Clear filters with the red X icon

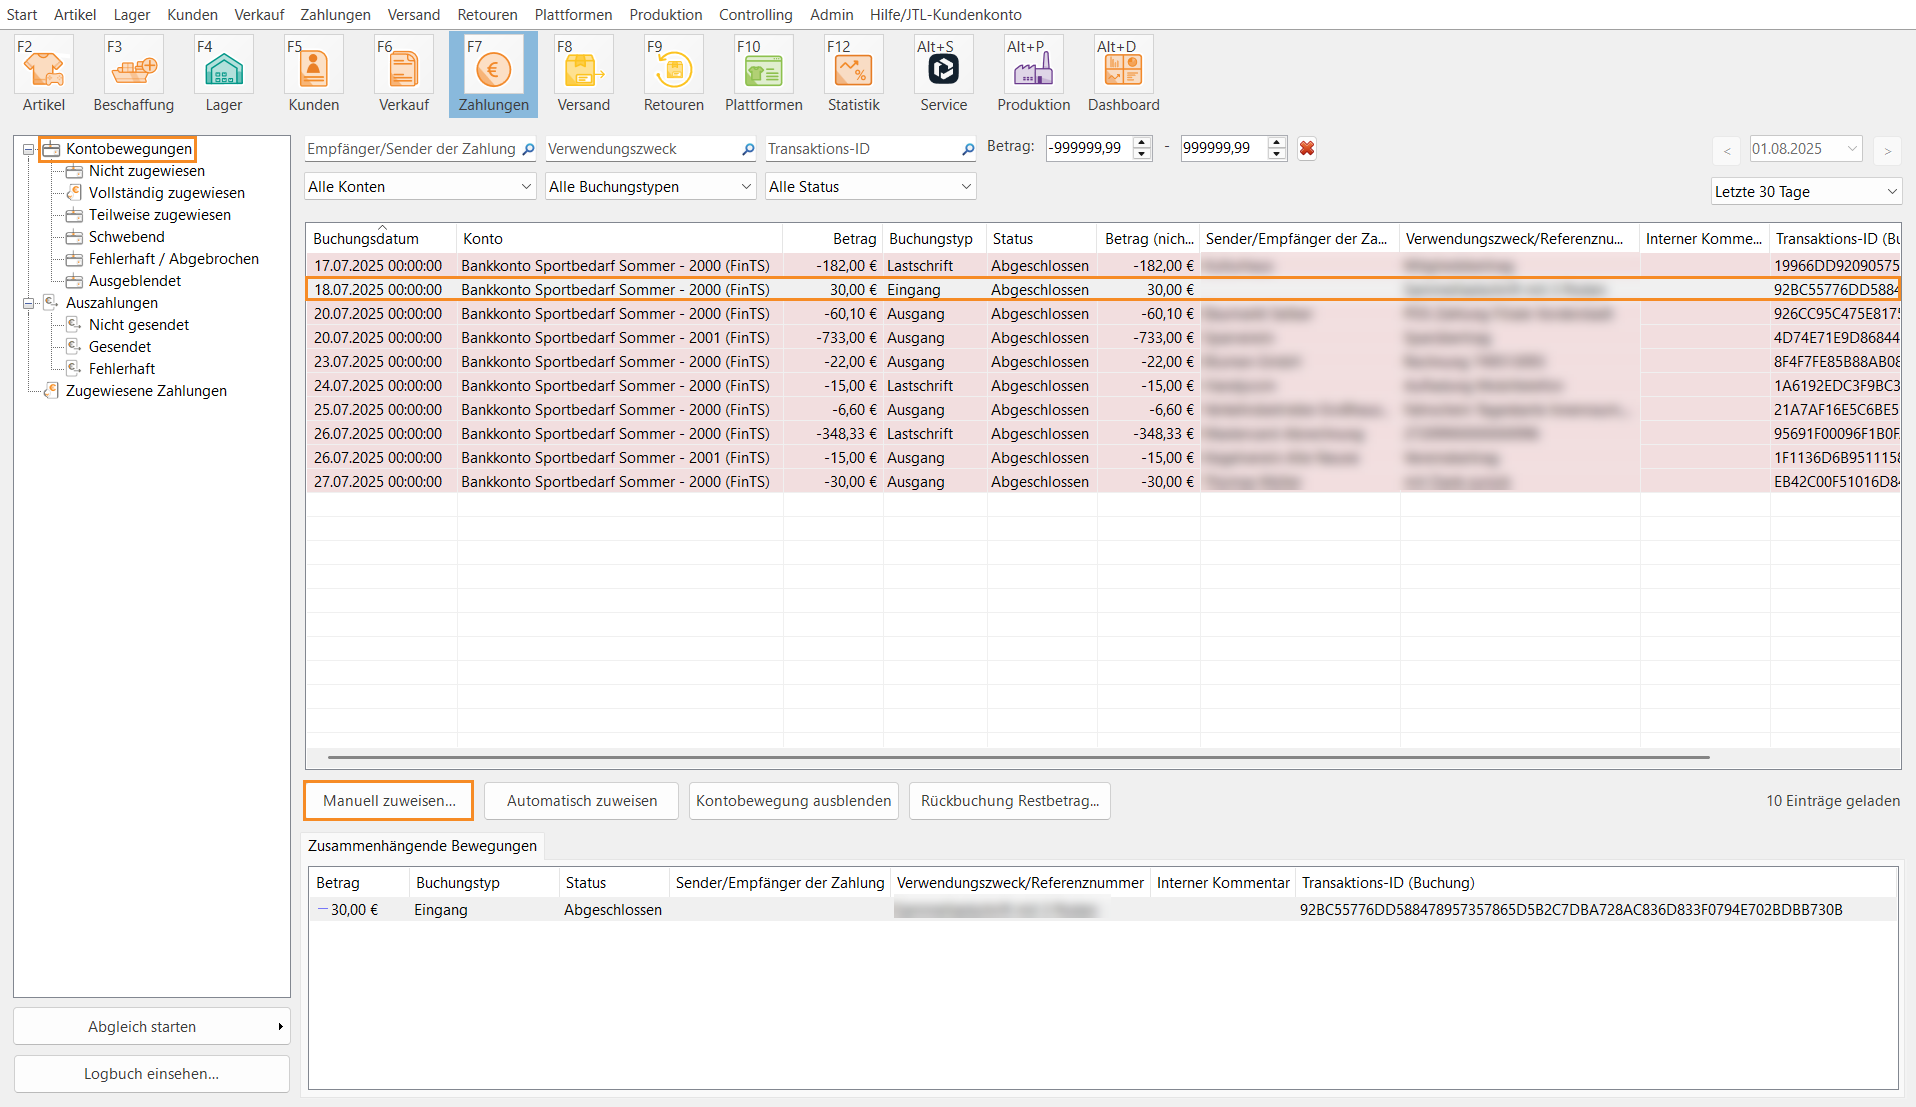[1306, 149]
